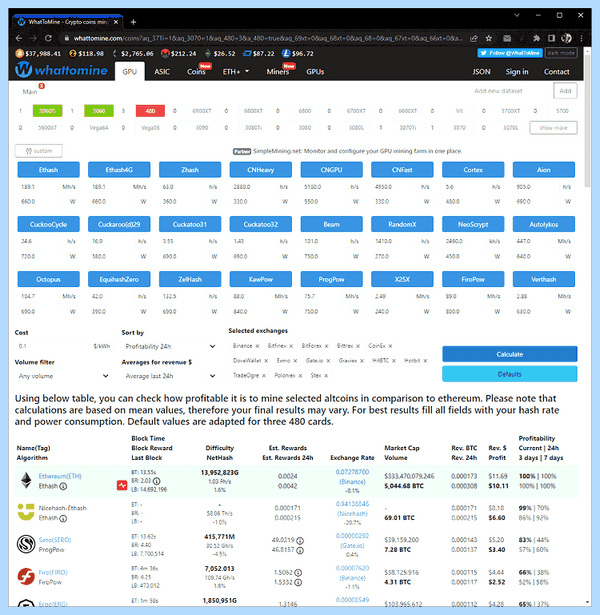Screen dimensions: 600x615
Task: Click the dark mode button
Action: tap(561, 53)
